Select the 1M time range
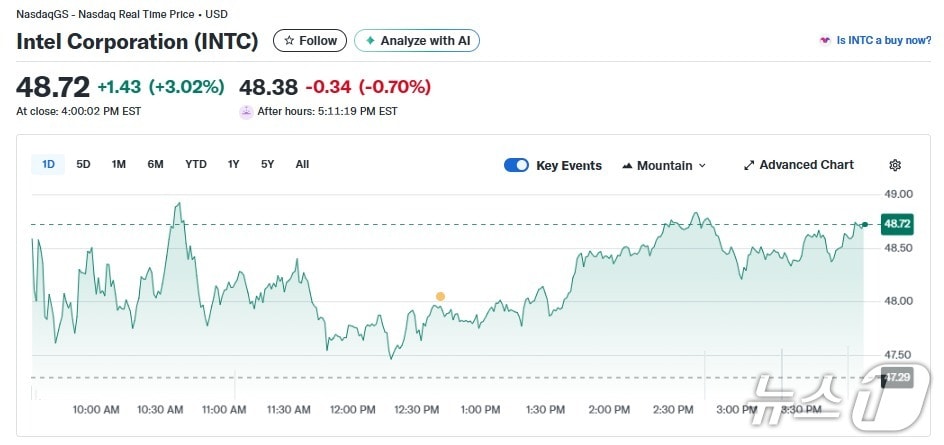 pos(118,164)
